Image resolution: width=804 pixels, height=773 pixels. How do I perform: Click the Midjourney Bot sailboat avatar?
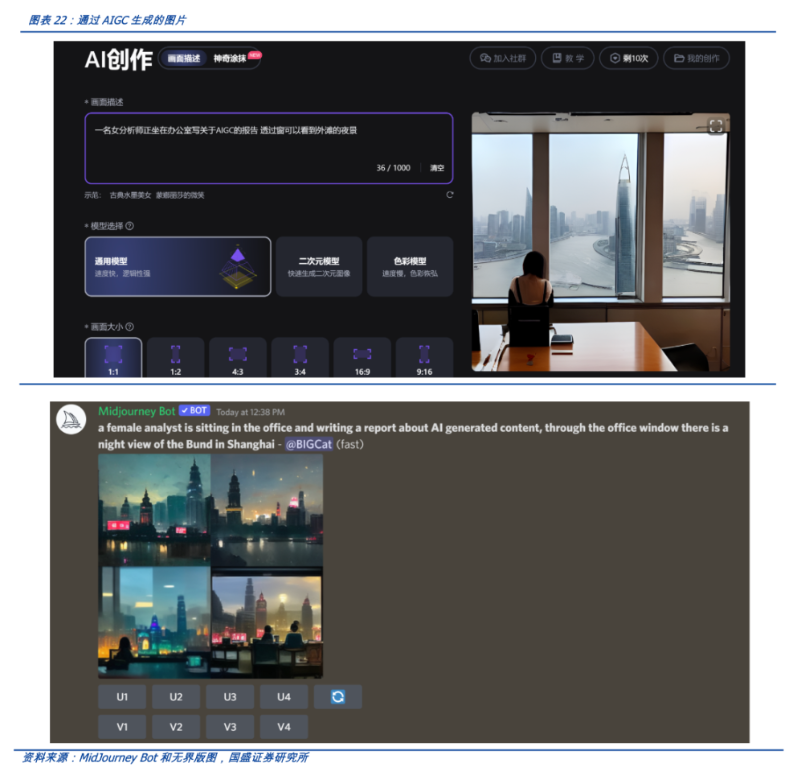[71, 419]
